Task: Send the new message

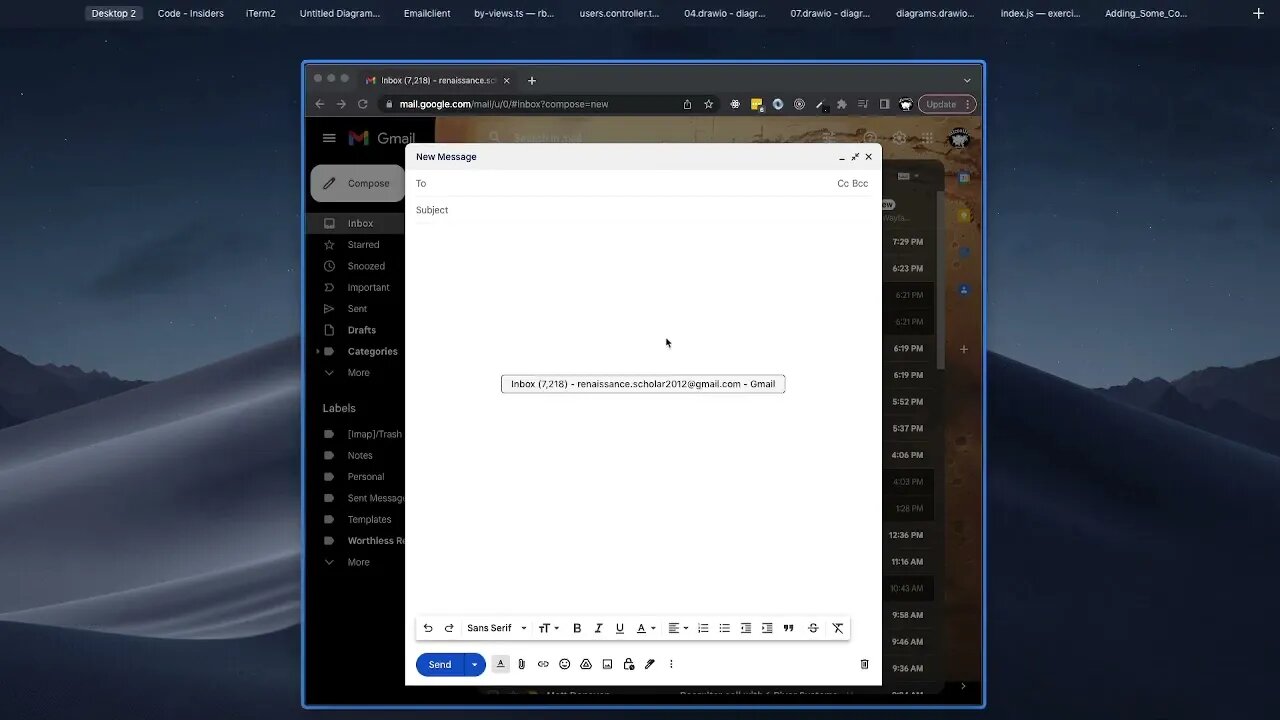Action: (x=440, y=664)
